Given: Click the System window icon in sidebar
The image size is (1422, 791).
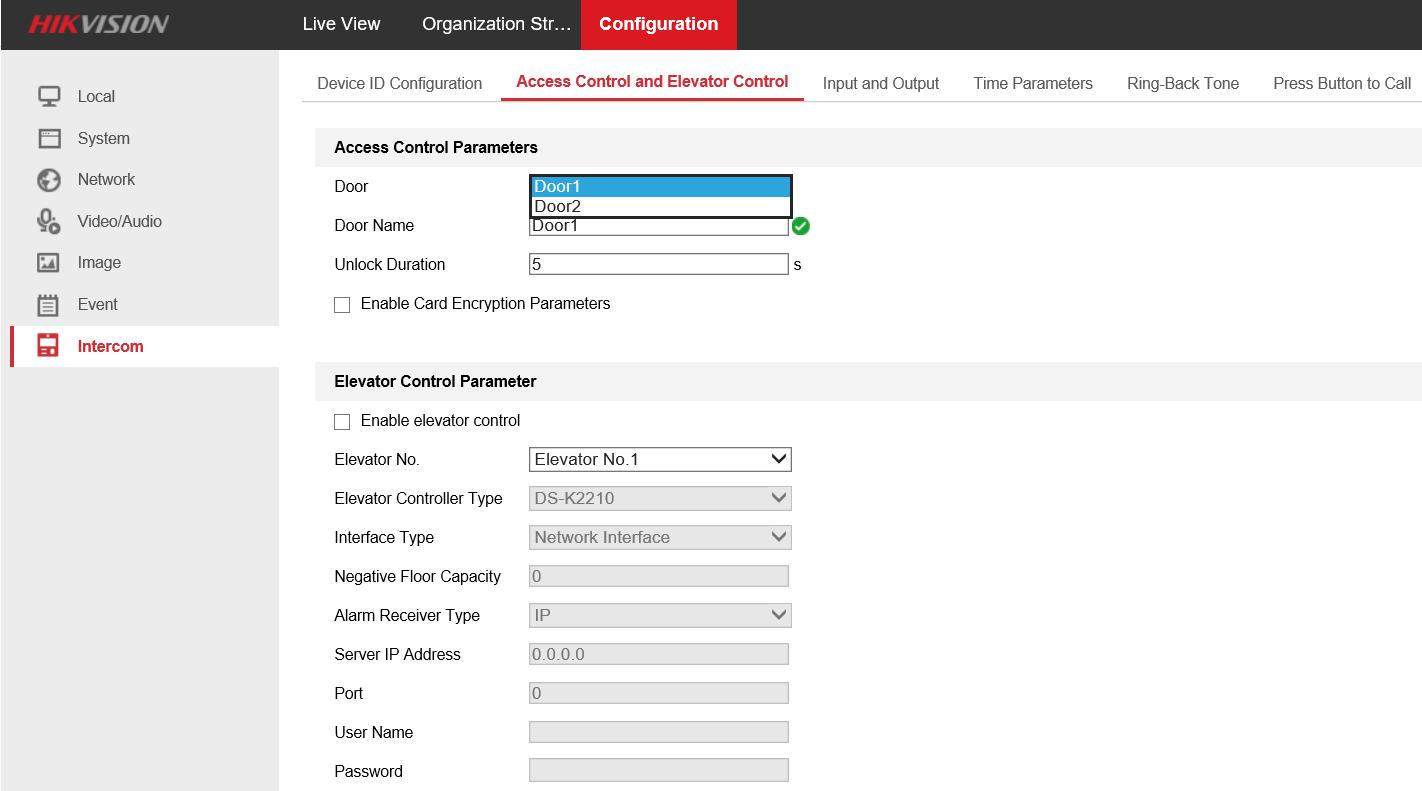Looking at the screenshot, I should pyautogui.click(x=49, y=138).
